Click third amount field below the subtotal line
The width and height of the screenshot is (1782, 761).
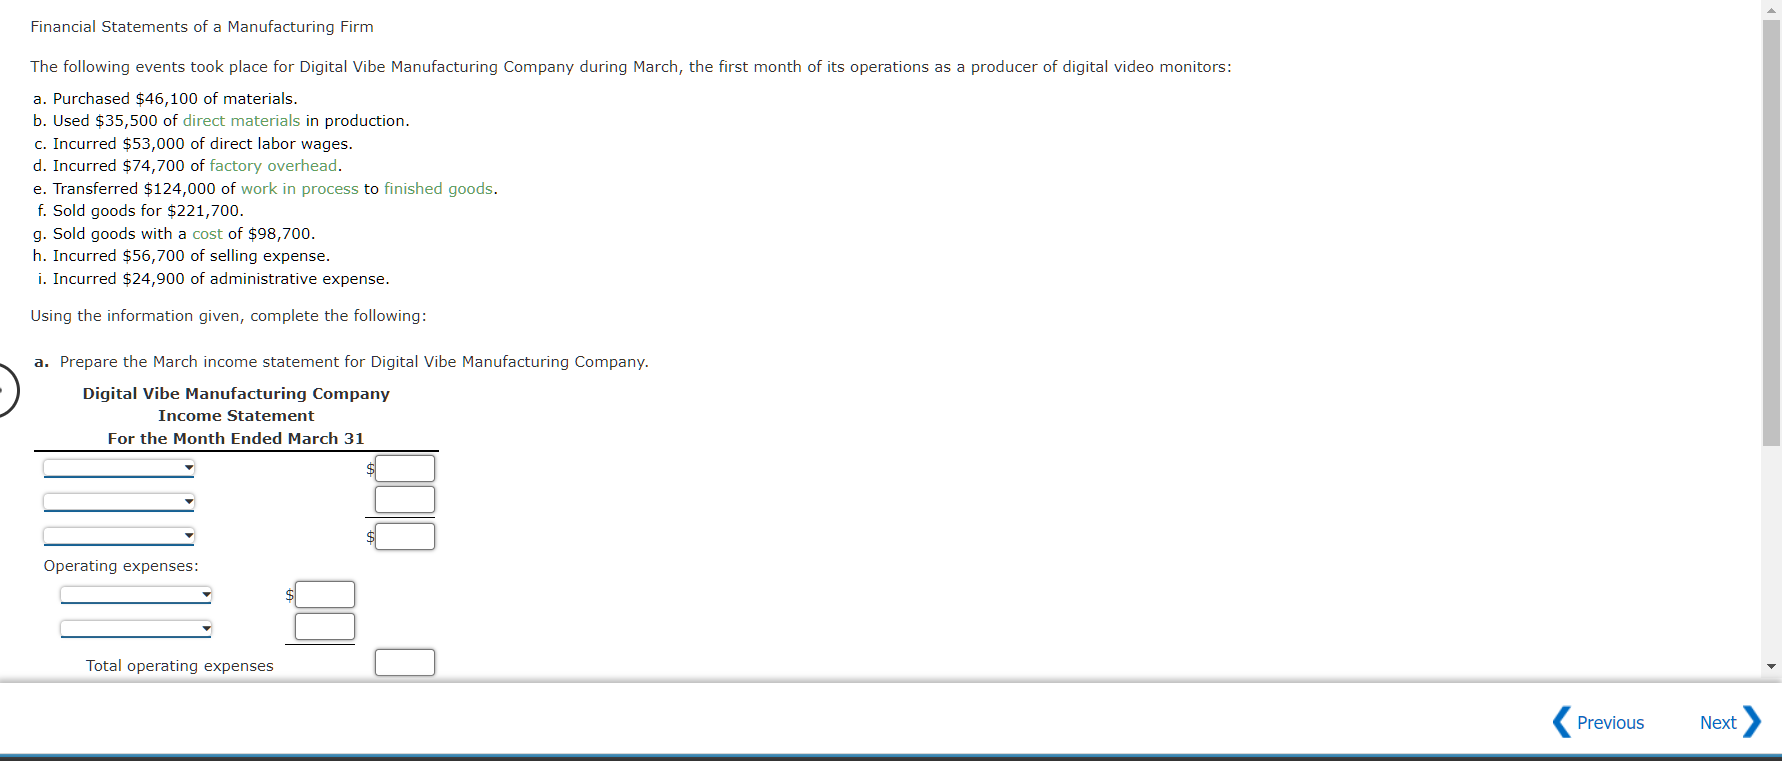pyautogui.click(x=405, y=536)
